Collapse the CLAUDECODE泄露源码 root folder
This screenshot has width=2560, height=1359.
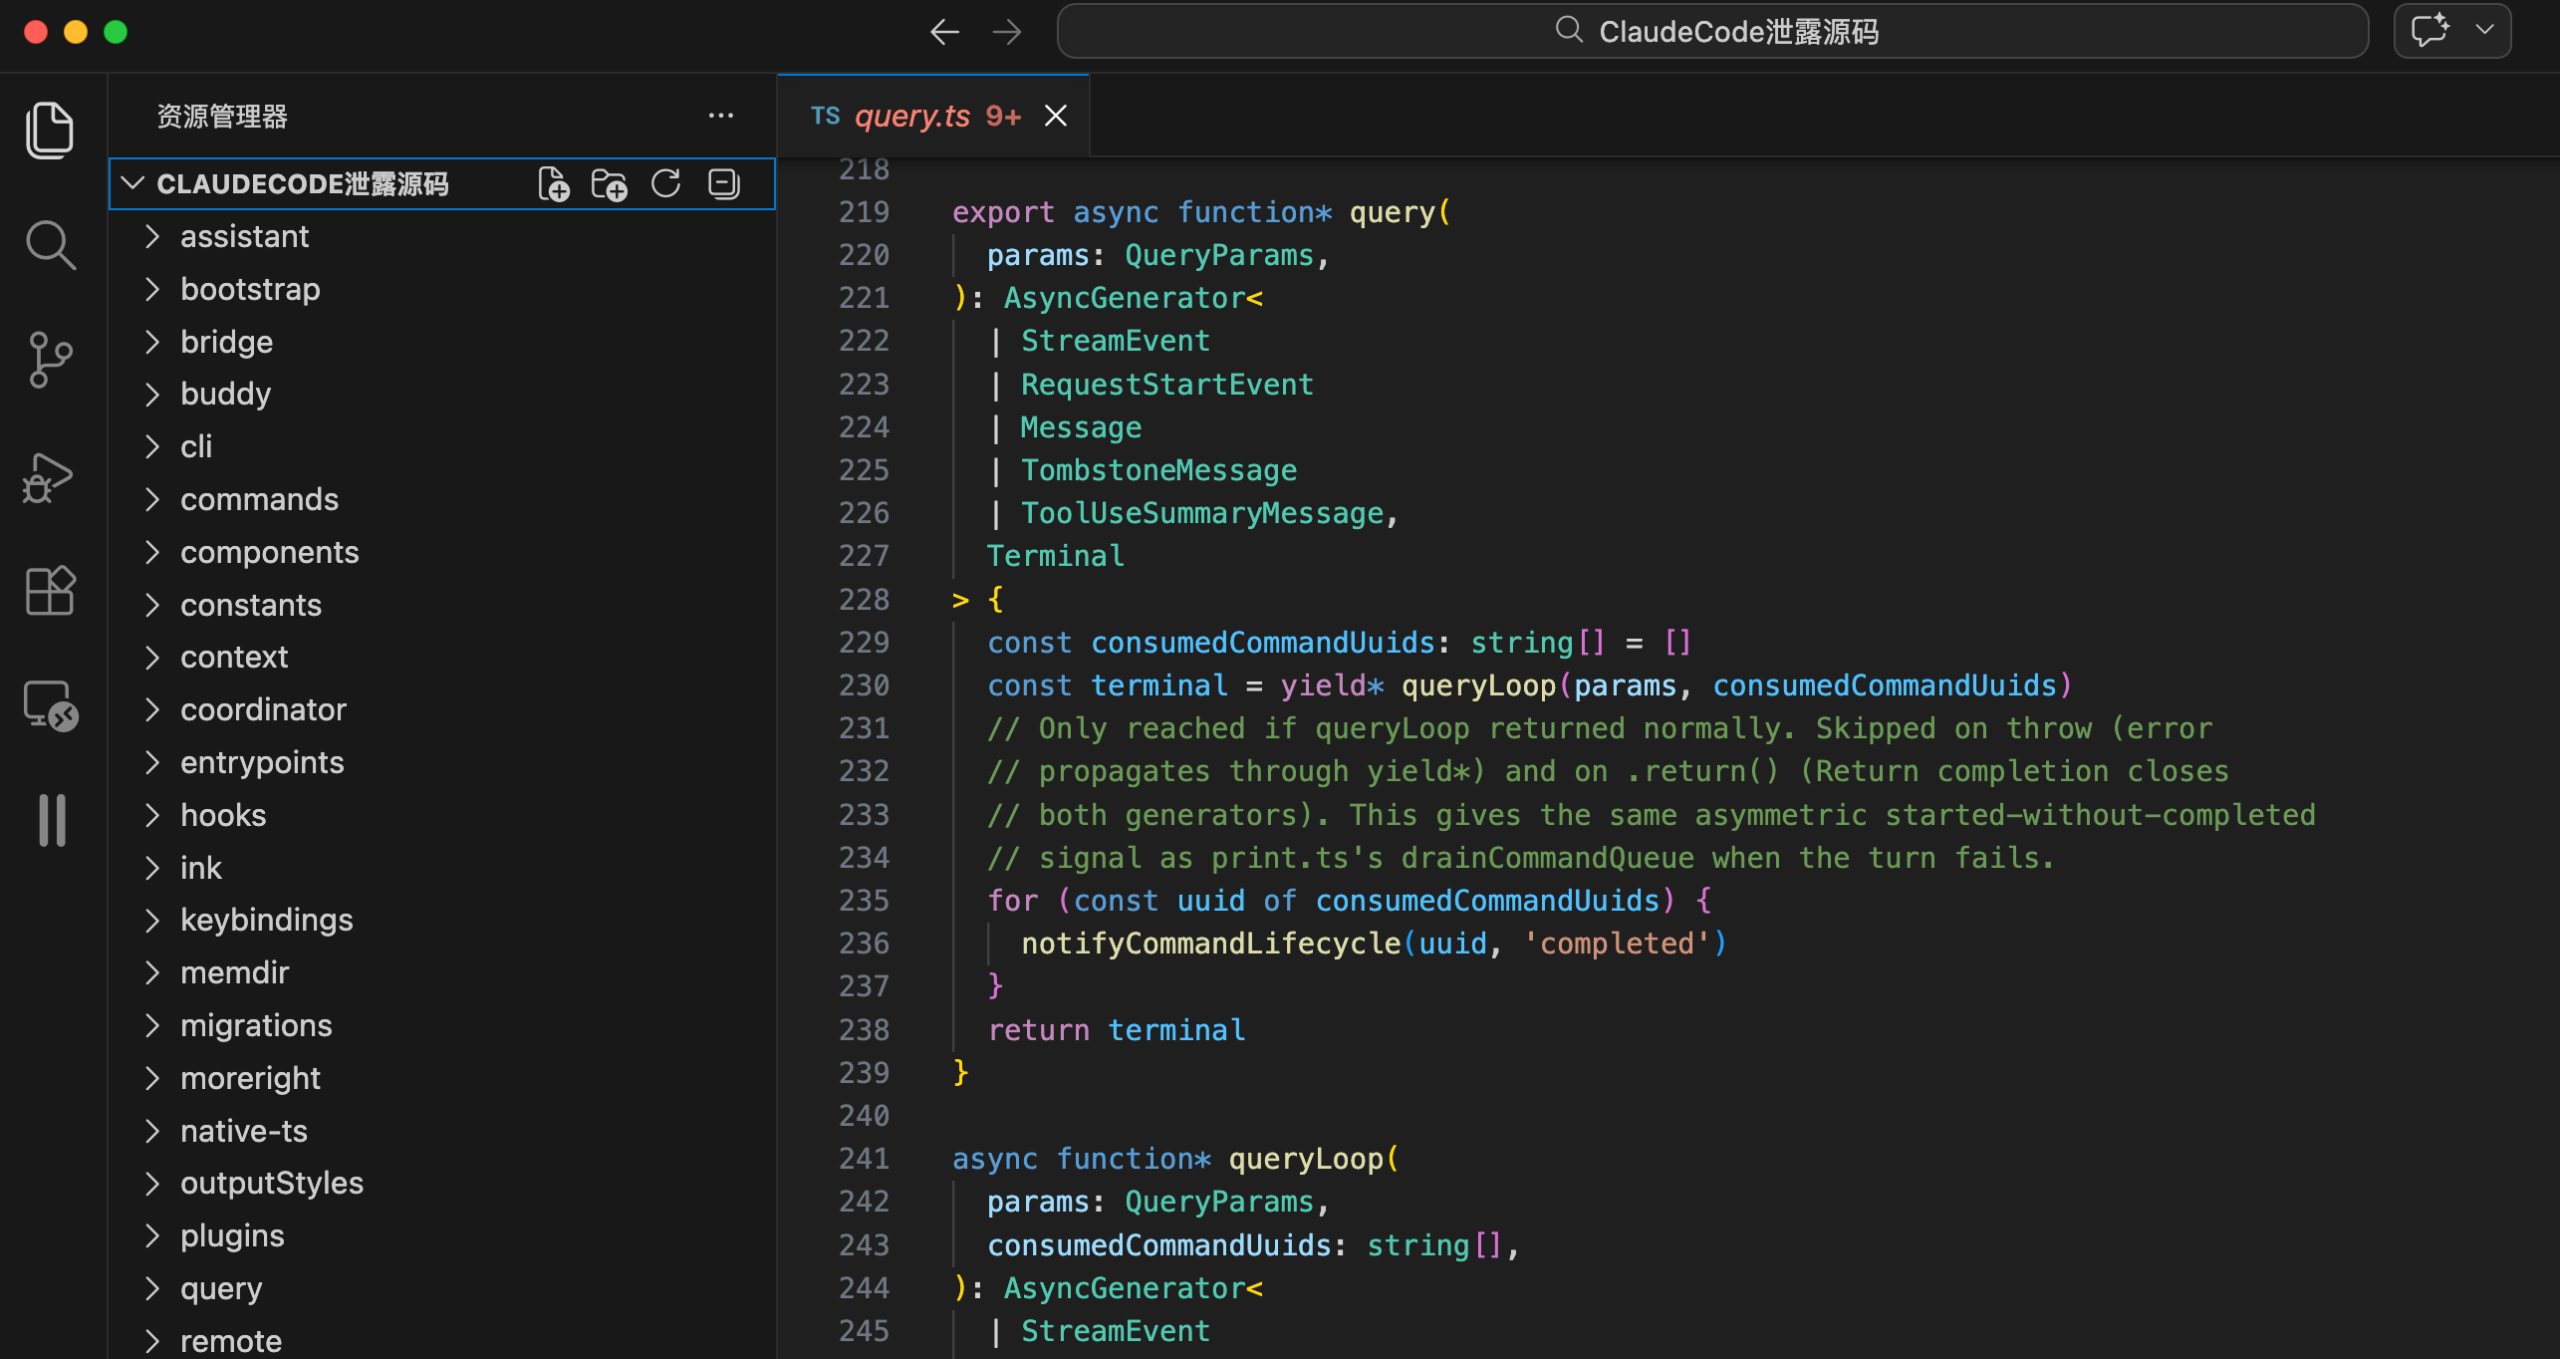pyautogui.click(x=133, y=184)
